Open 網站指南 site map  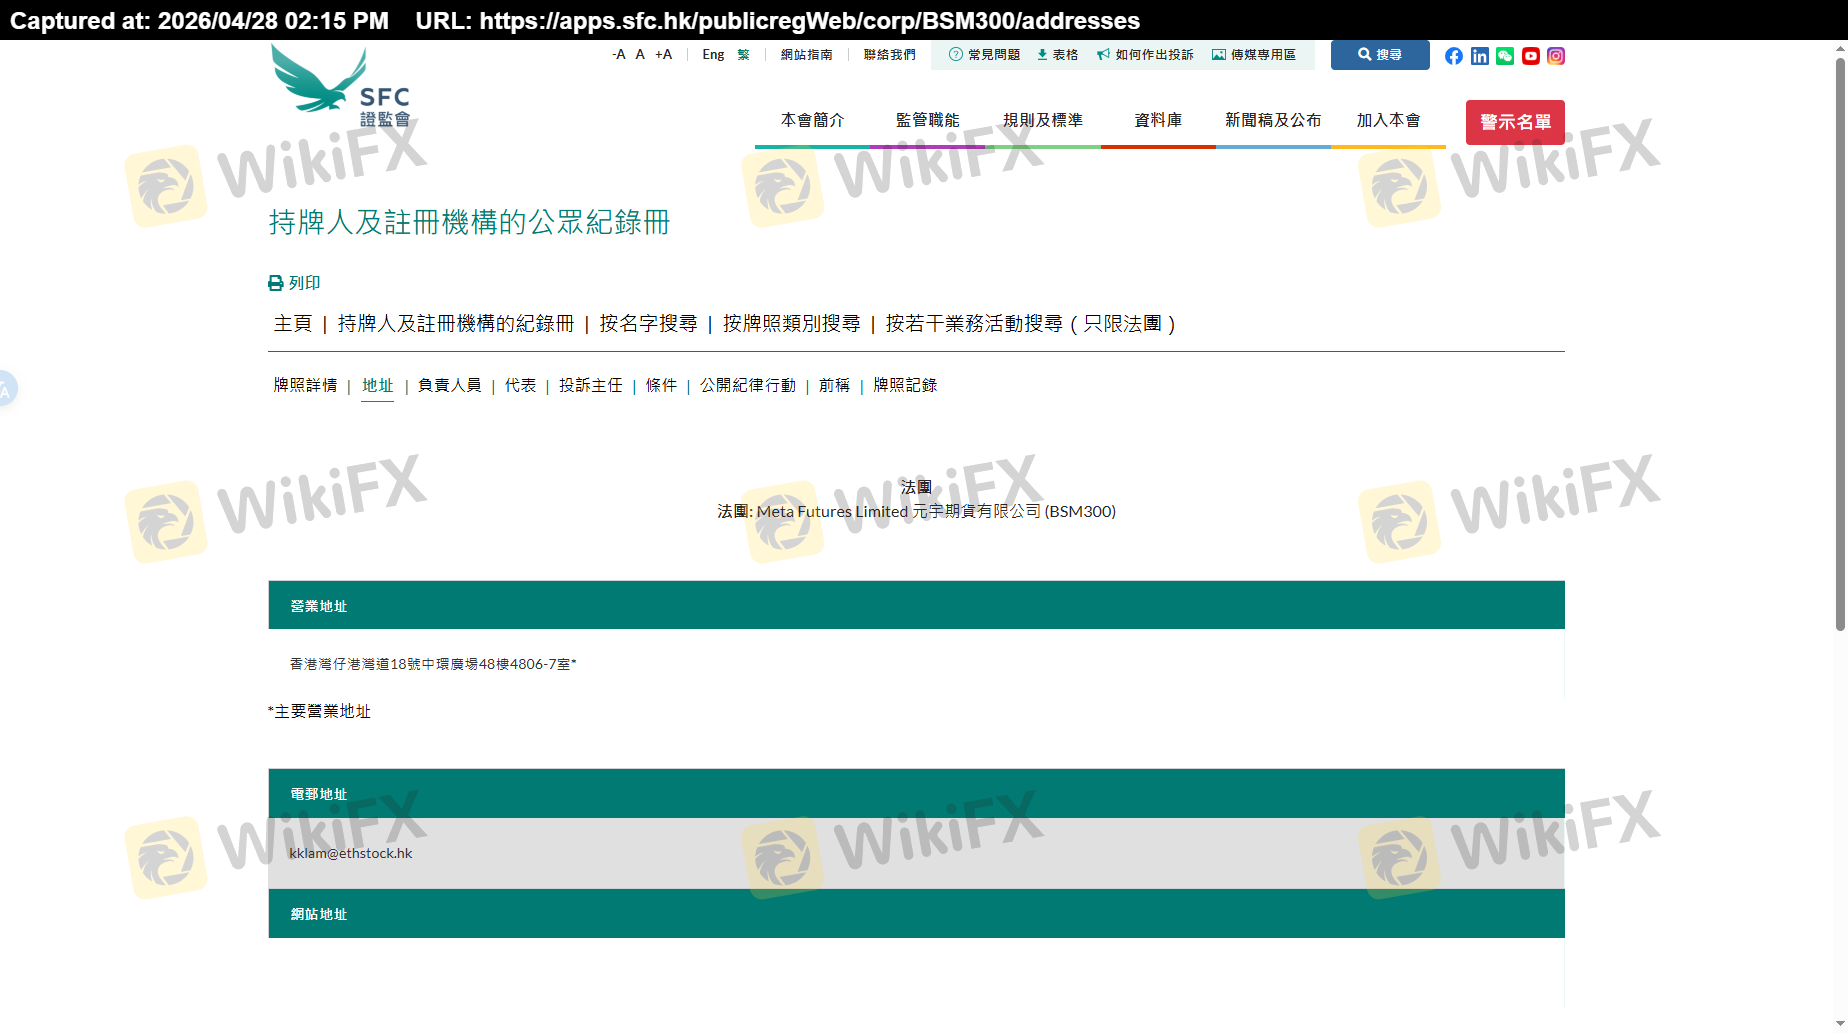807,55
